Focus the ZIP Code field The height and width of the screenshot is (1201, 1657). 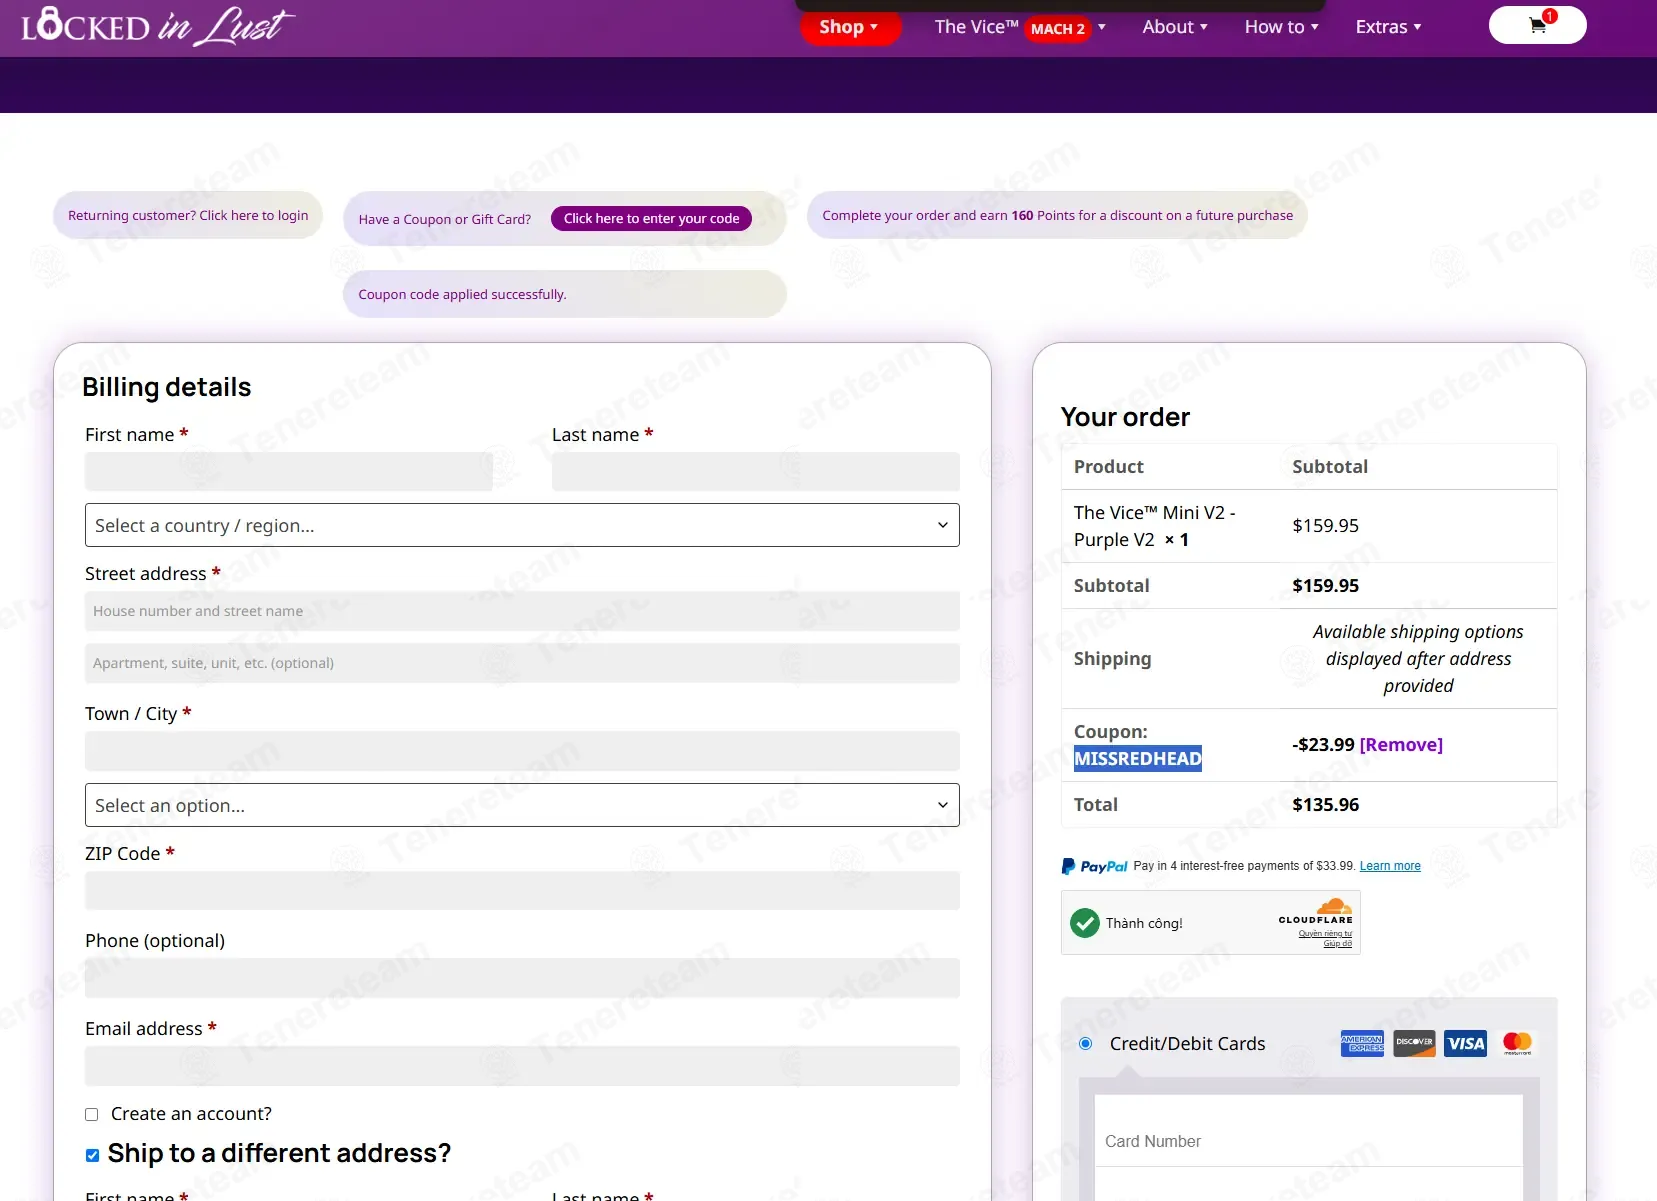[x=522, y=890]
